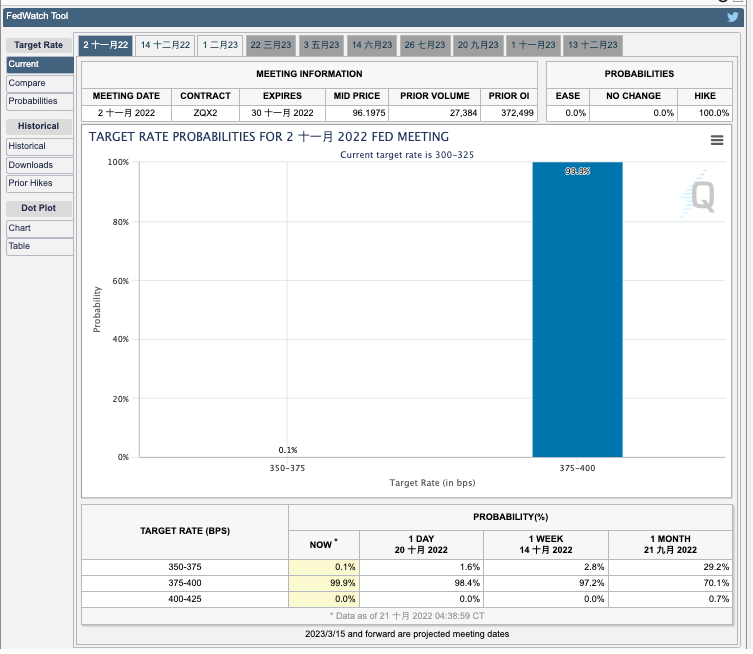
Task: Click the 100.0% hike probability cell
Action: pyautogui.click(x=704, y=113)
